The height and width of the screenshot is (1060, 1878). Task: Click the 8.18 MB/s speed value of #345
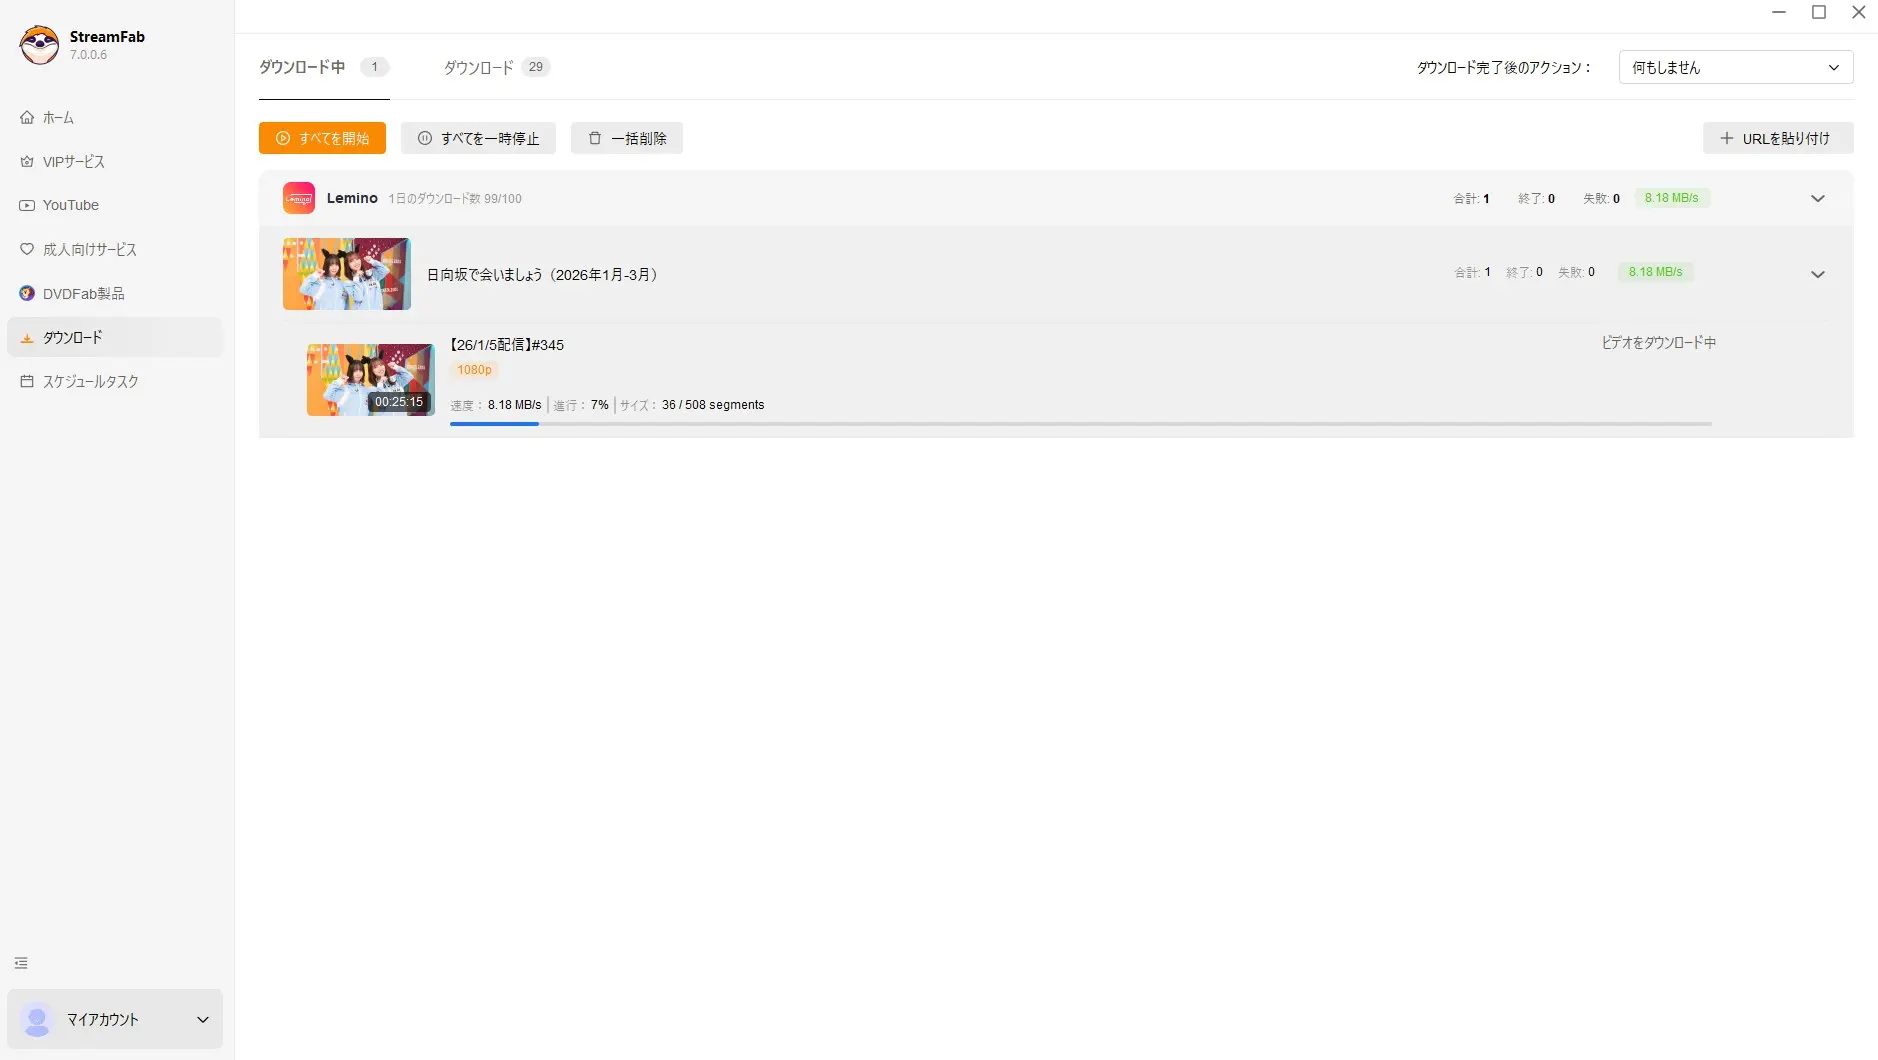[514, 405]
